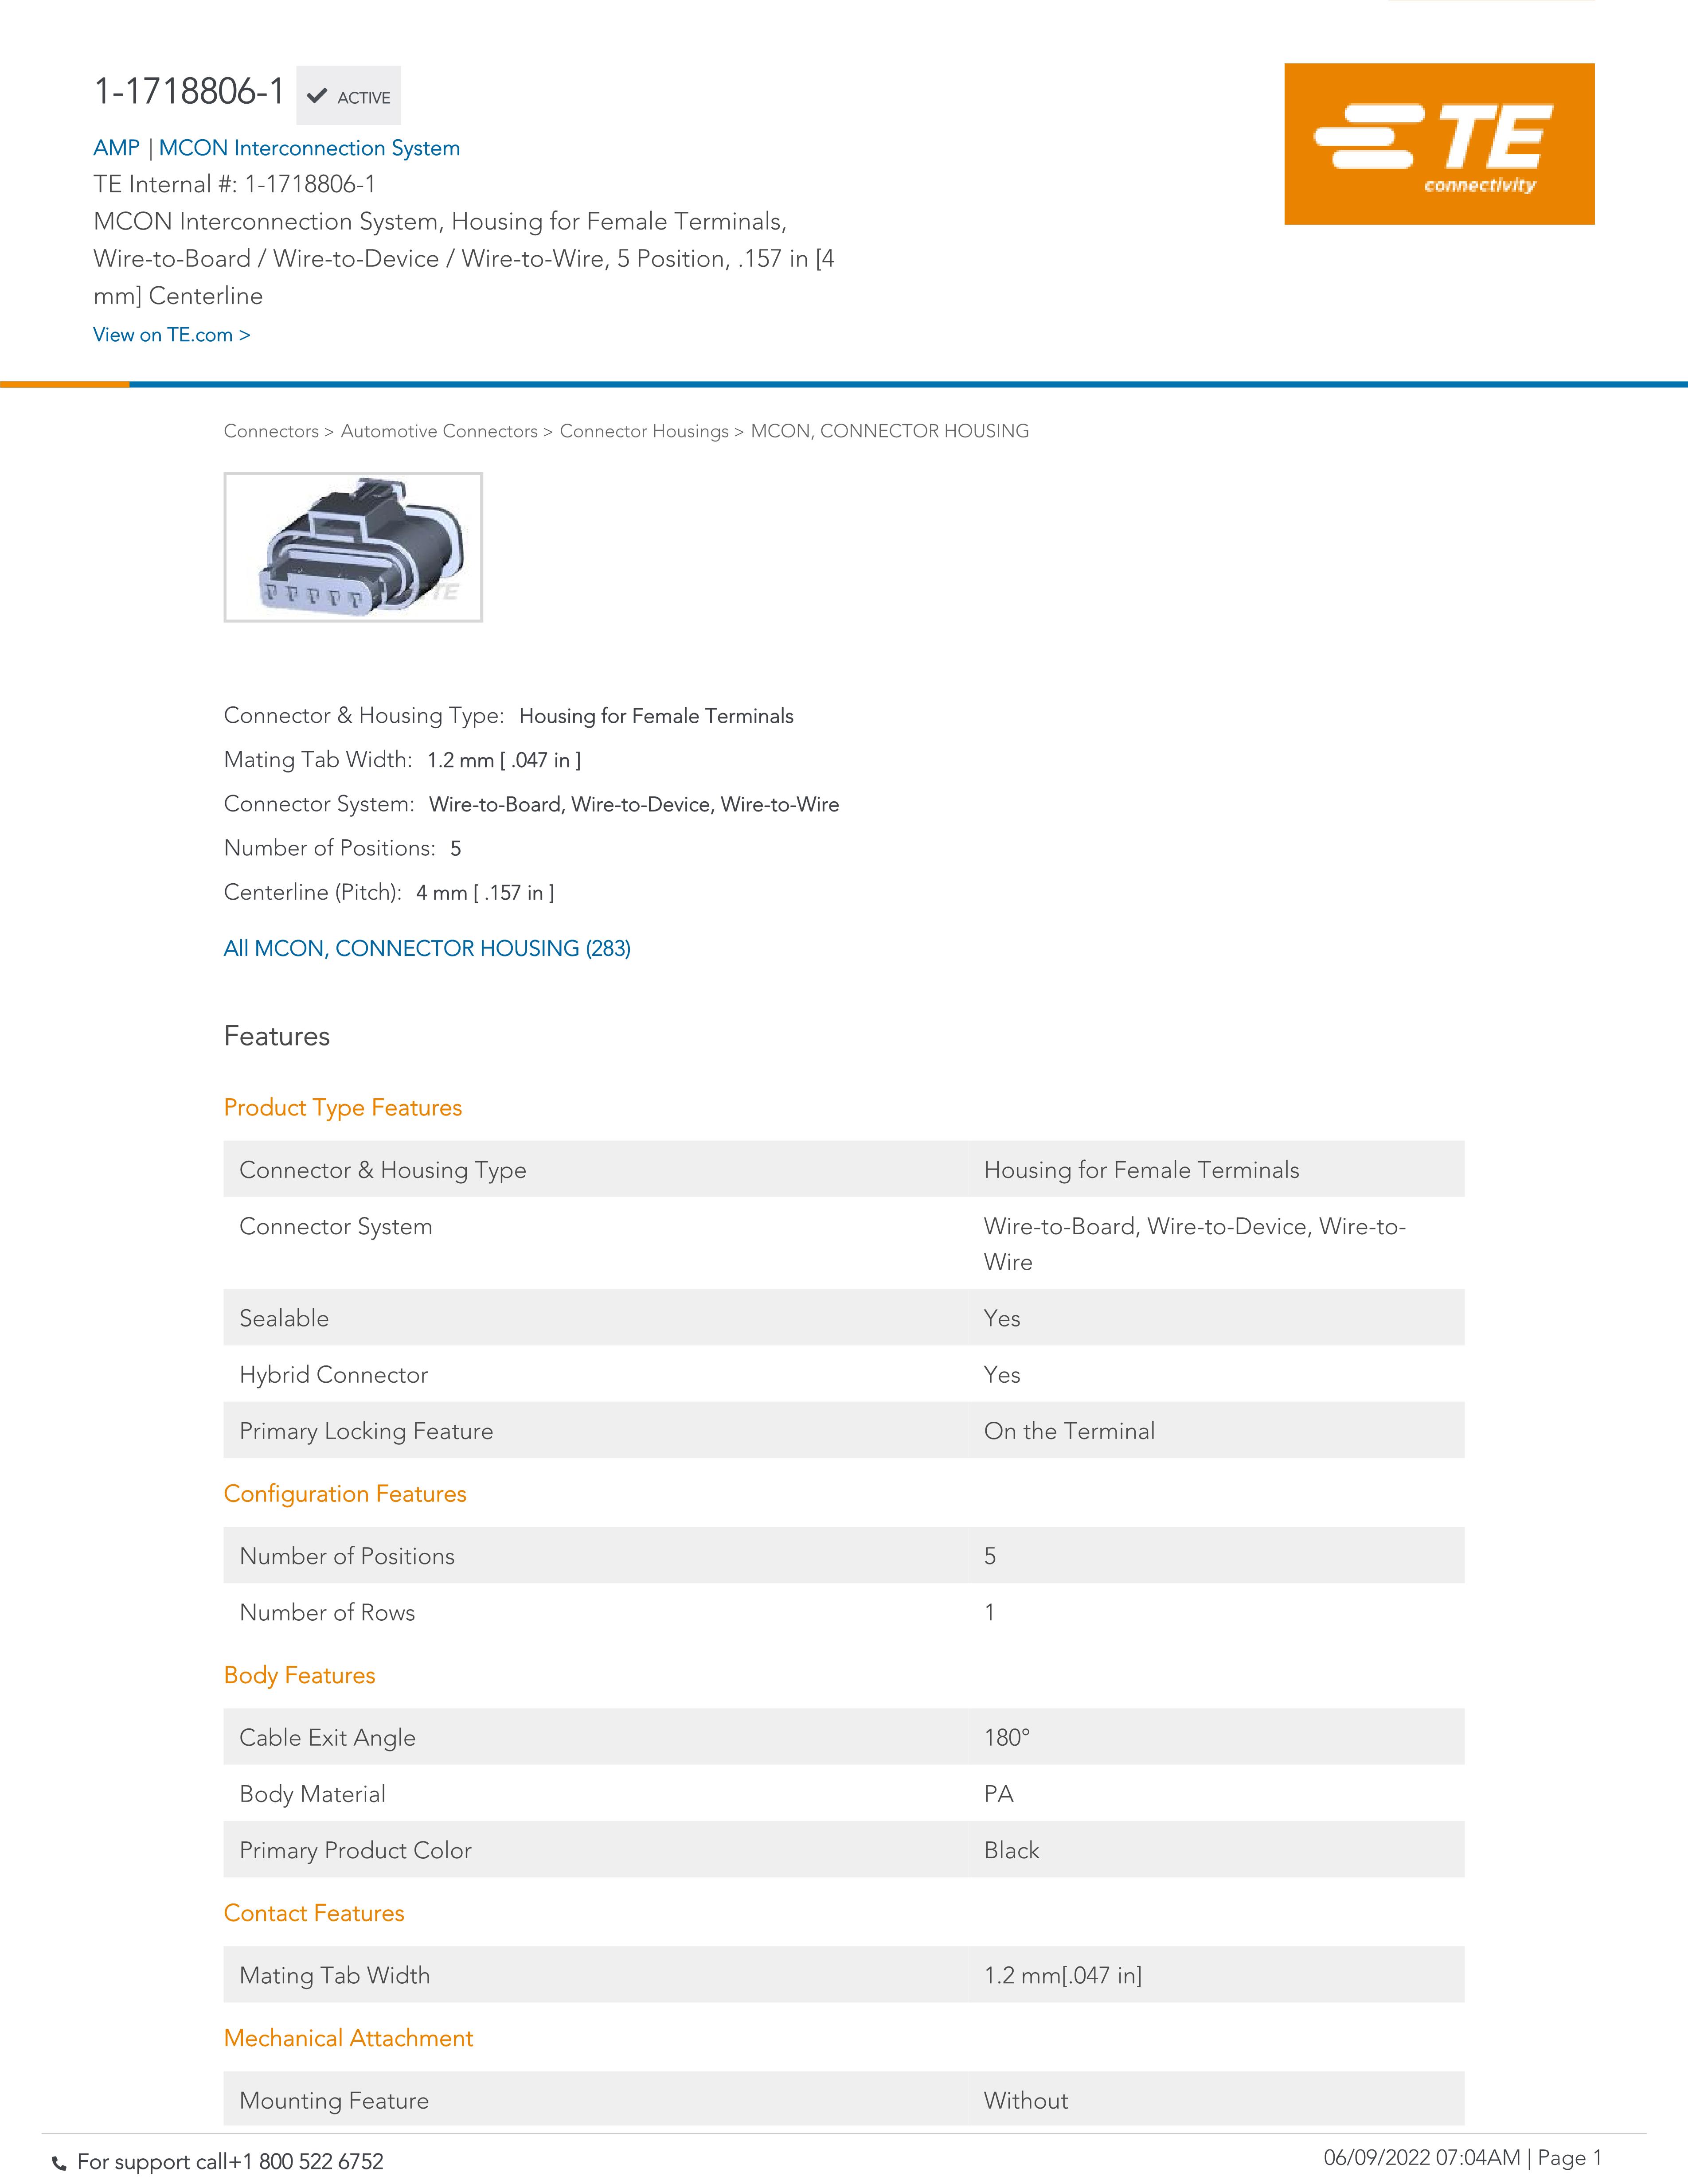Screen dimensions: 1688x2184
Task: Click the View on TE.com link
Action: pos(171,335)
